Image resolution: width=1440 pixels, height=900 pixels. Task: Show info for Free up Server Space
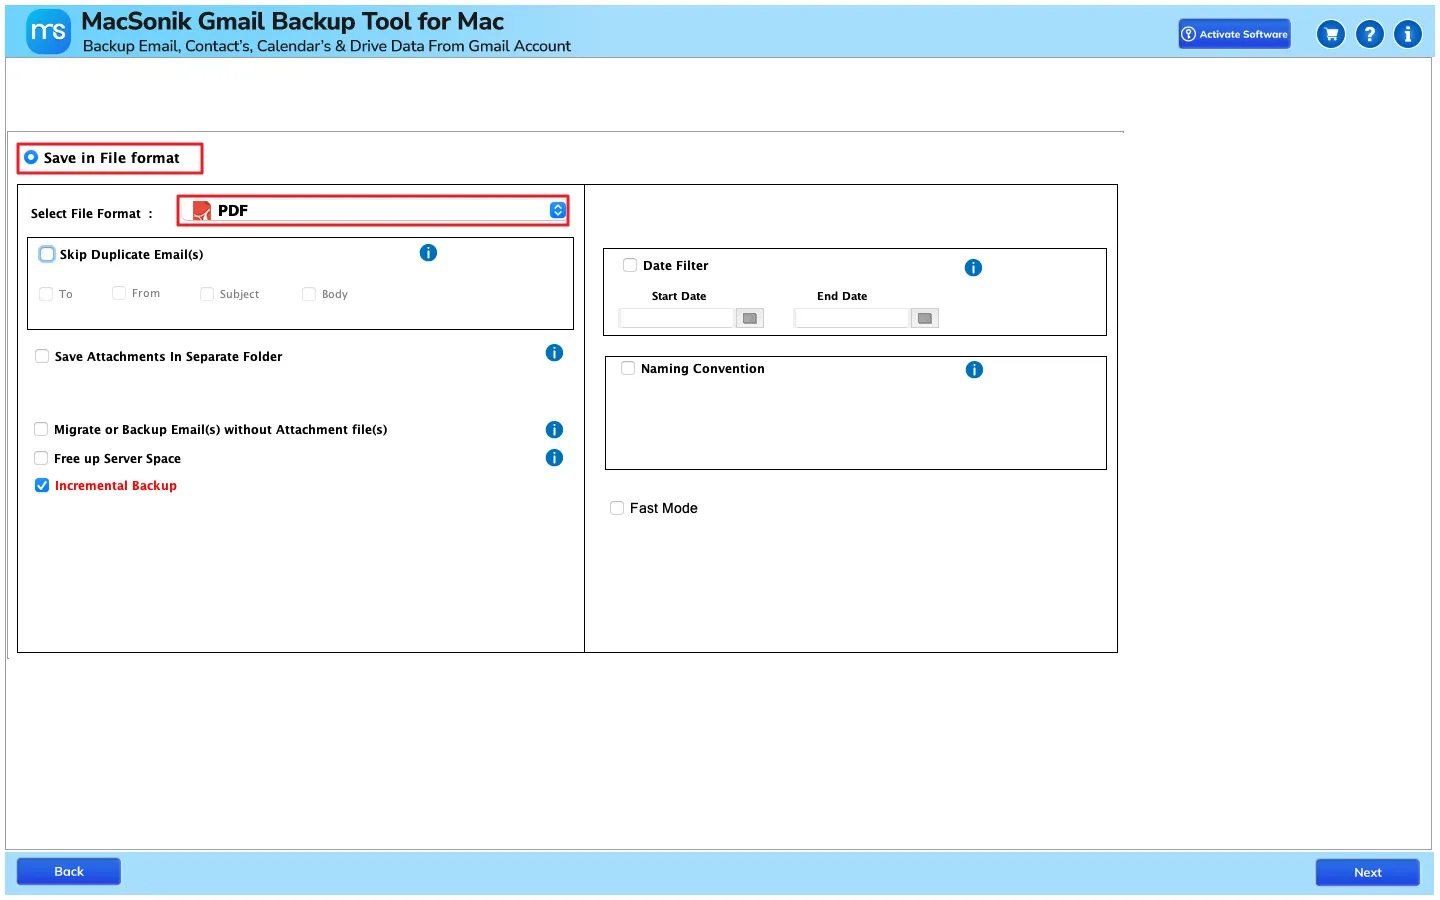[x=554, y=458]
